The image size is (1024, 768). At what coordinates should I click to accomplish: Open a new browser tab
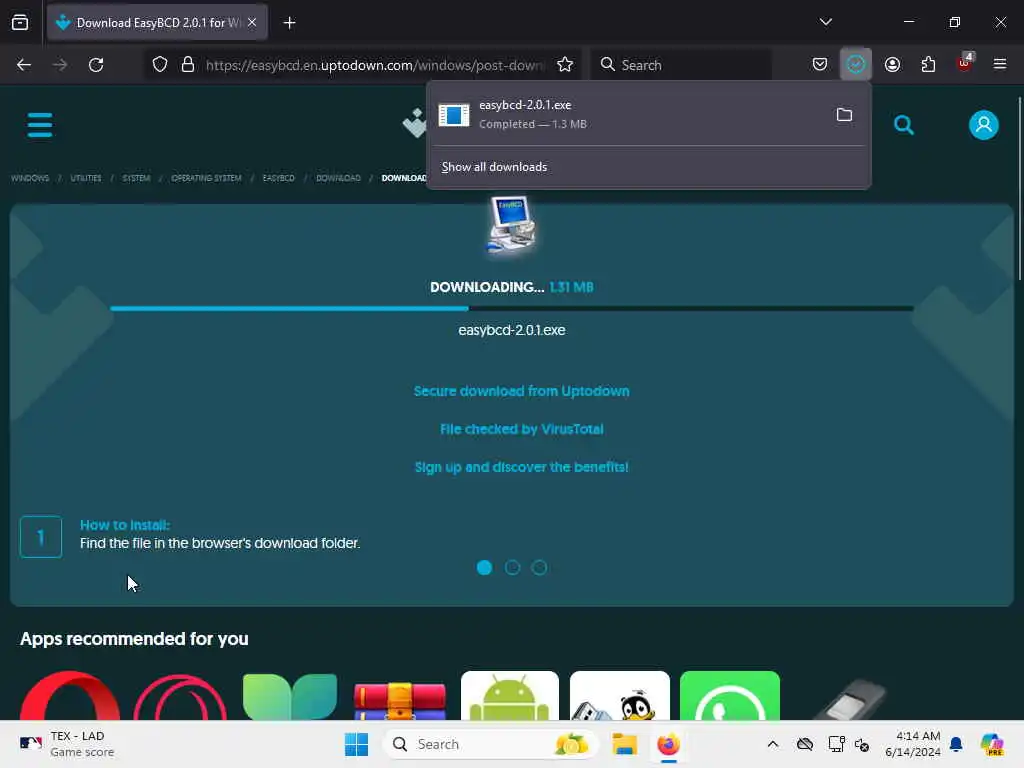tap(289, 23)
